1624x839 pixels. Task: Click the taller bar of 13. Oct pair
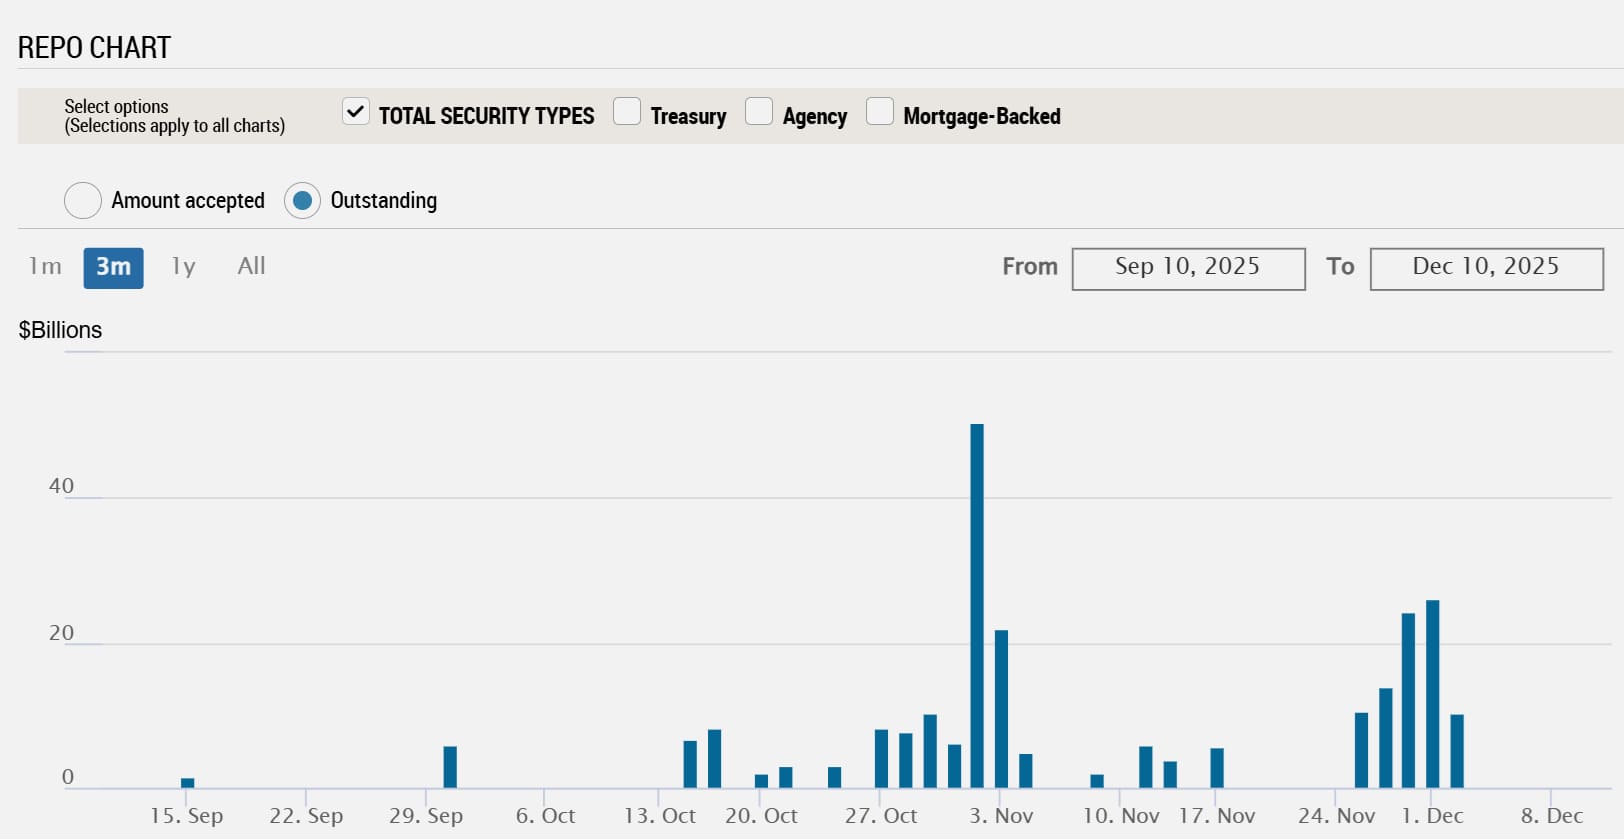click(x=714, y=758)
